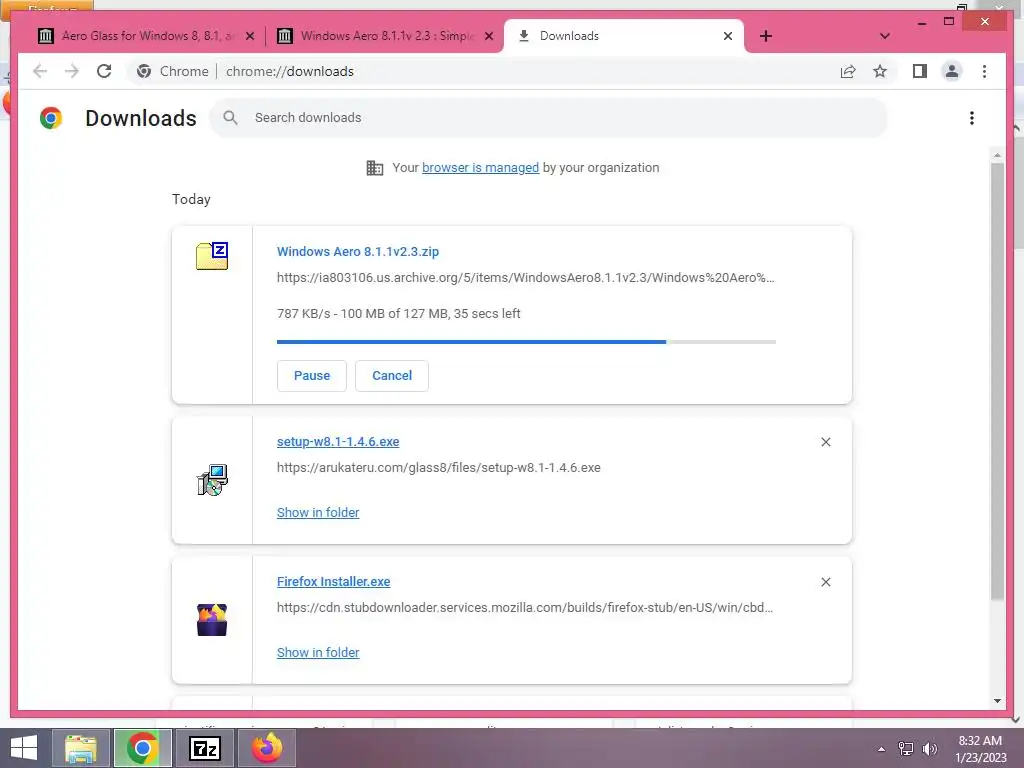Open the tab search dropdown chevron
This screenshot has height=768, width=1024.
tap(884, 36)
